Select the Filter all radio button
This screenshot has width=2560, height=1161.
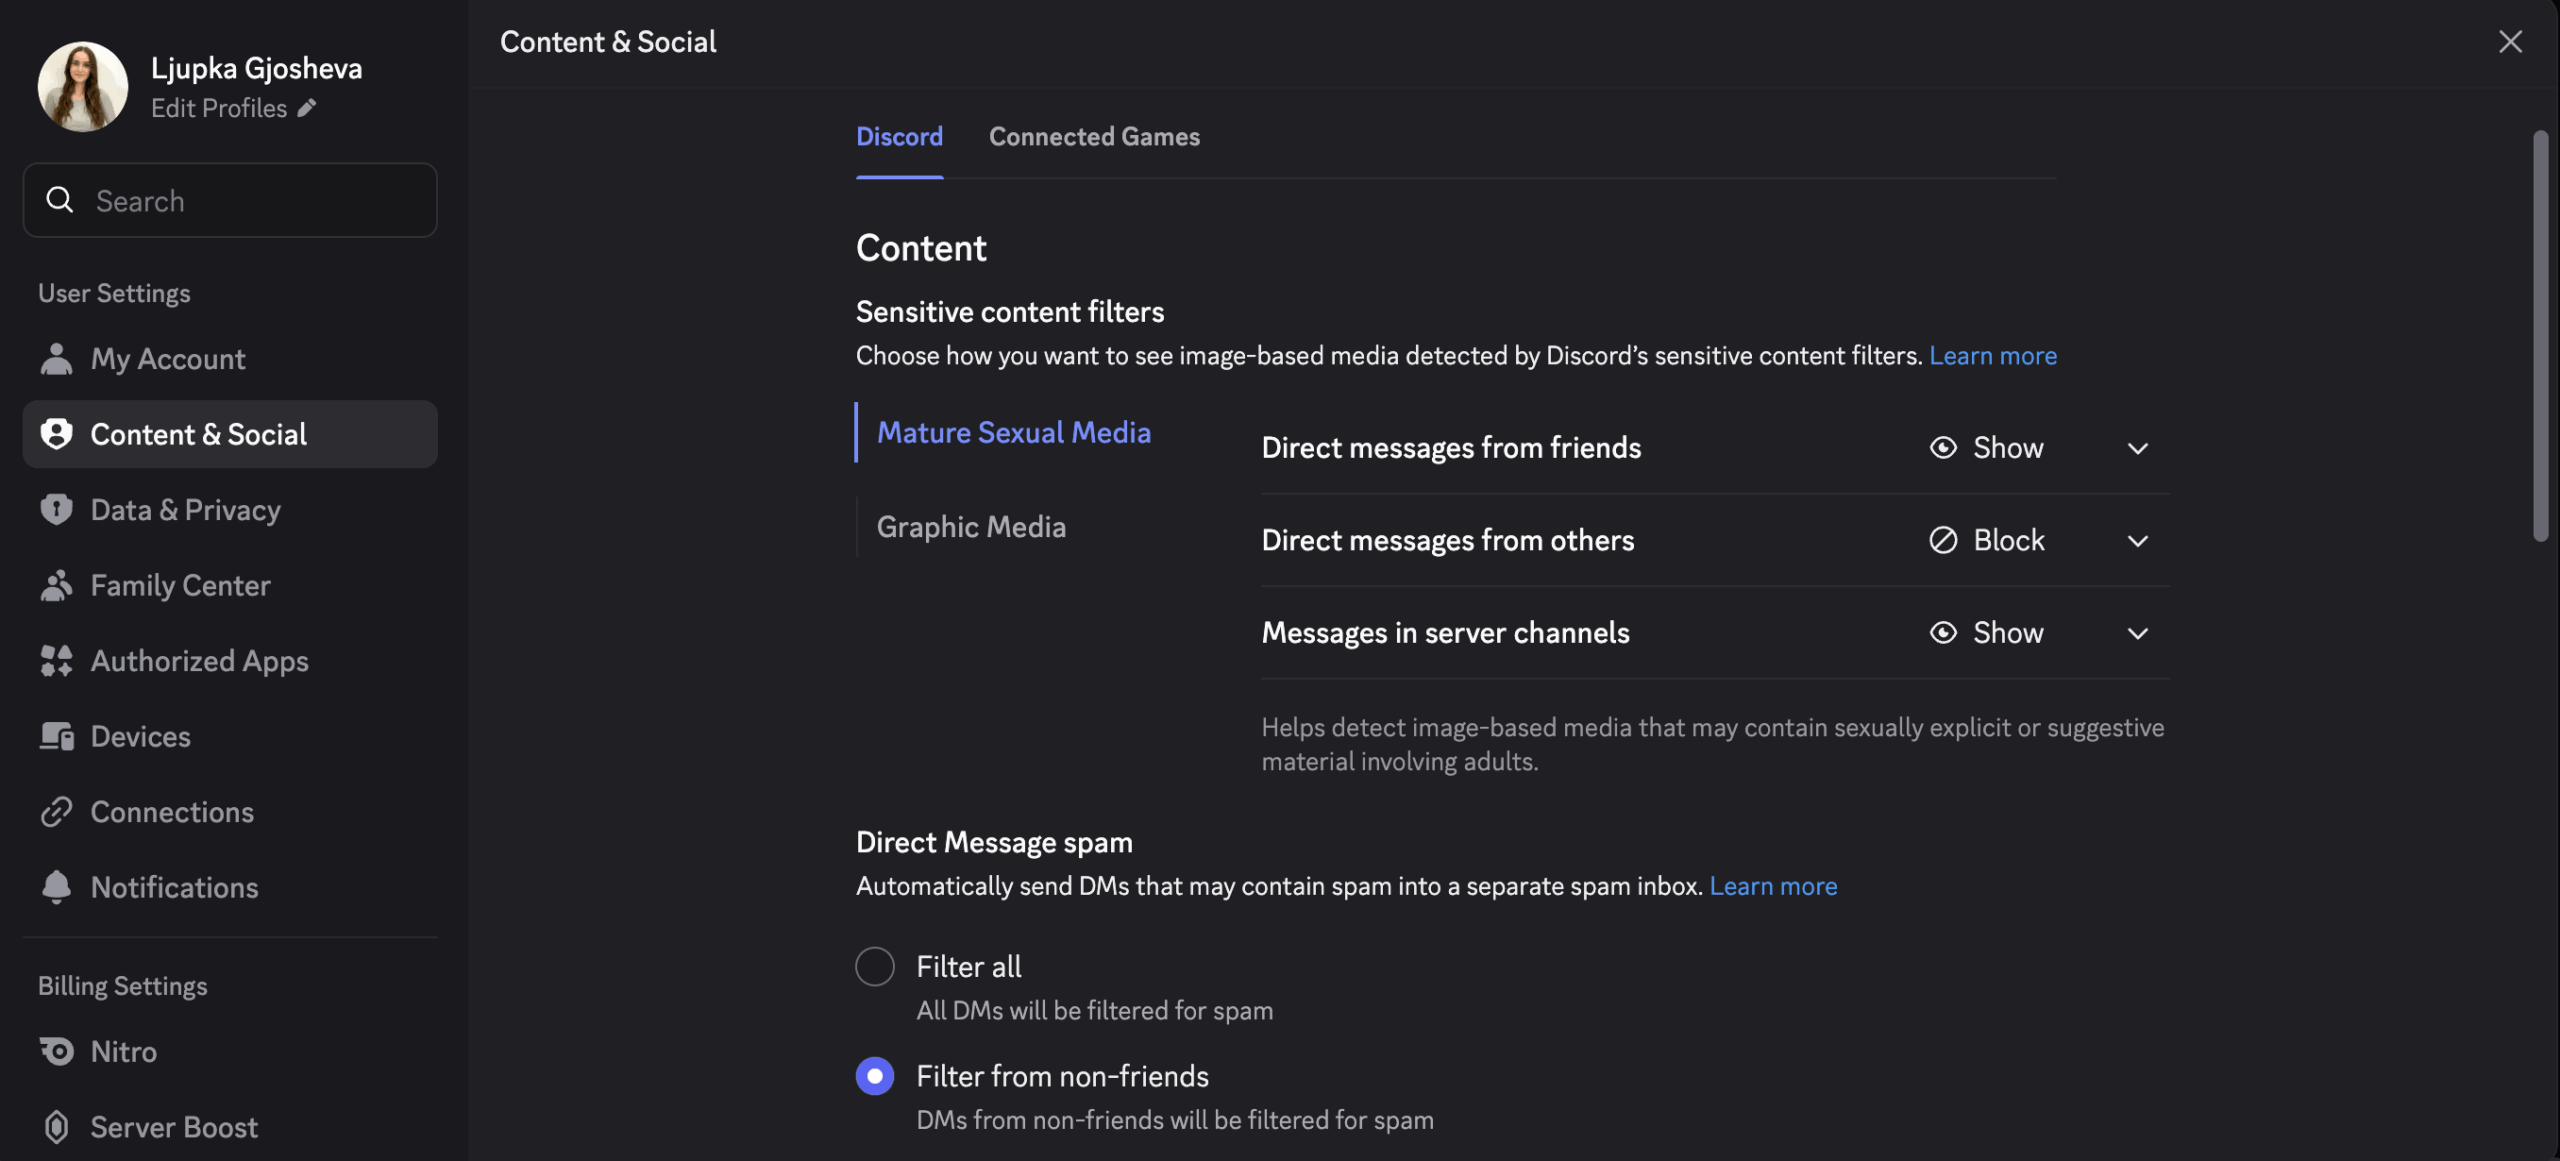(x=874, y=966)
